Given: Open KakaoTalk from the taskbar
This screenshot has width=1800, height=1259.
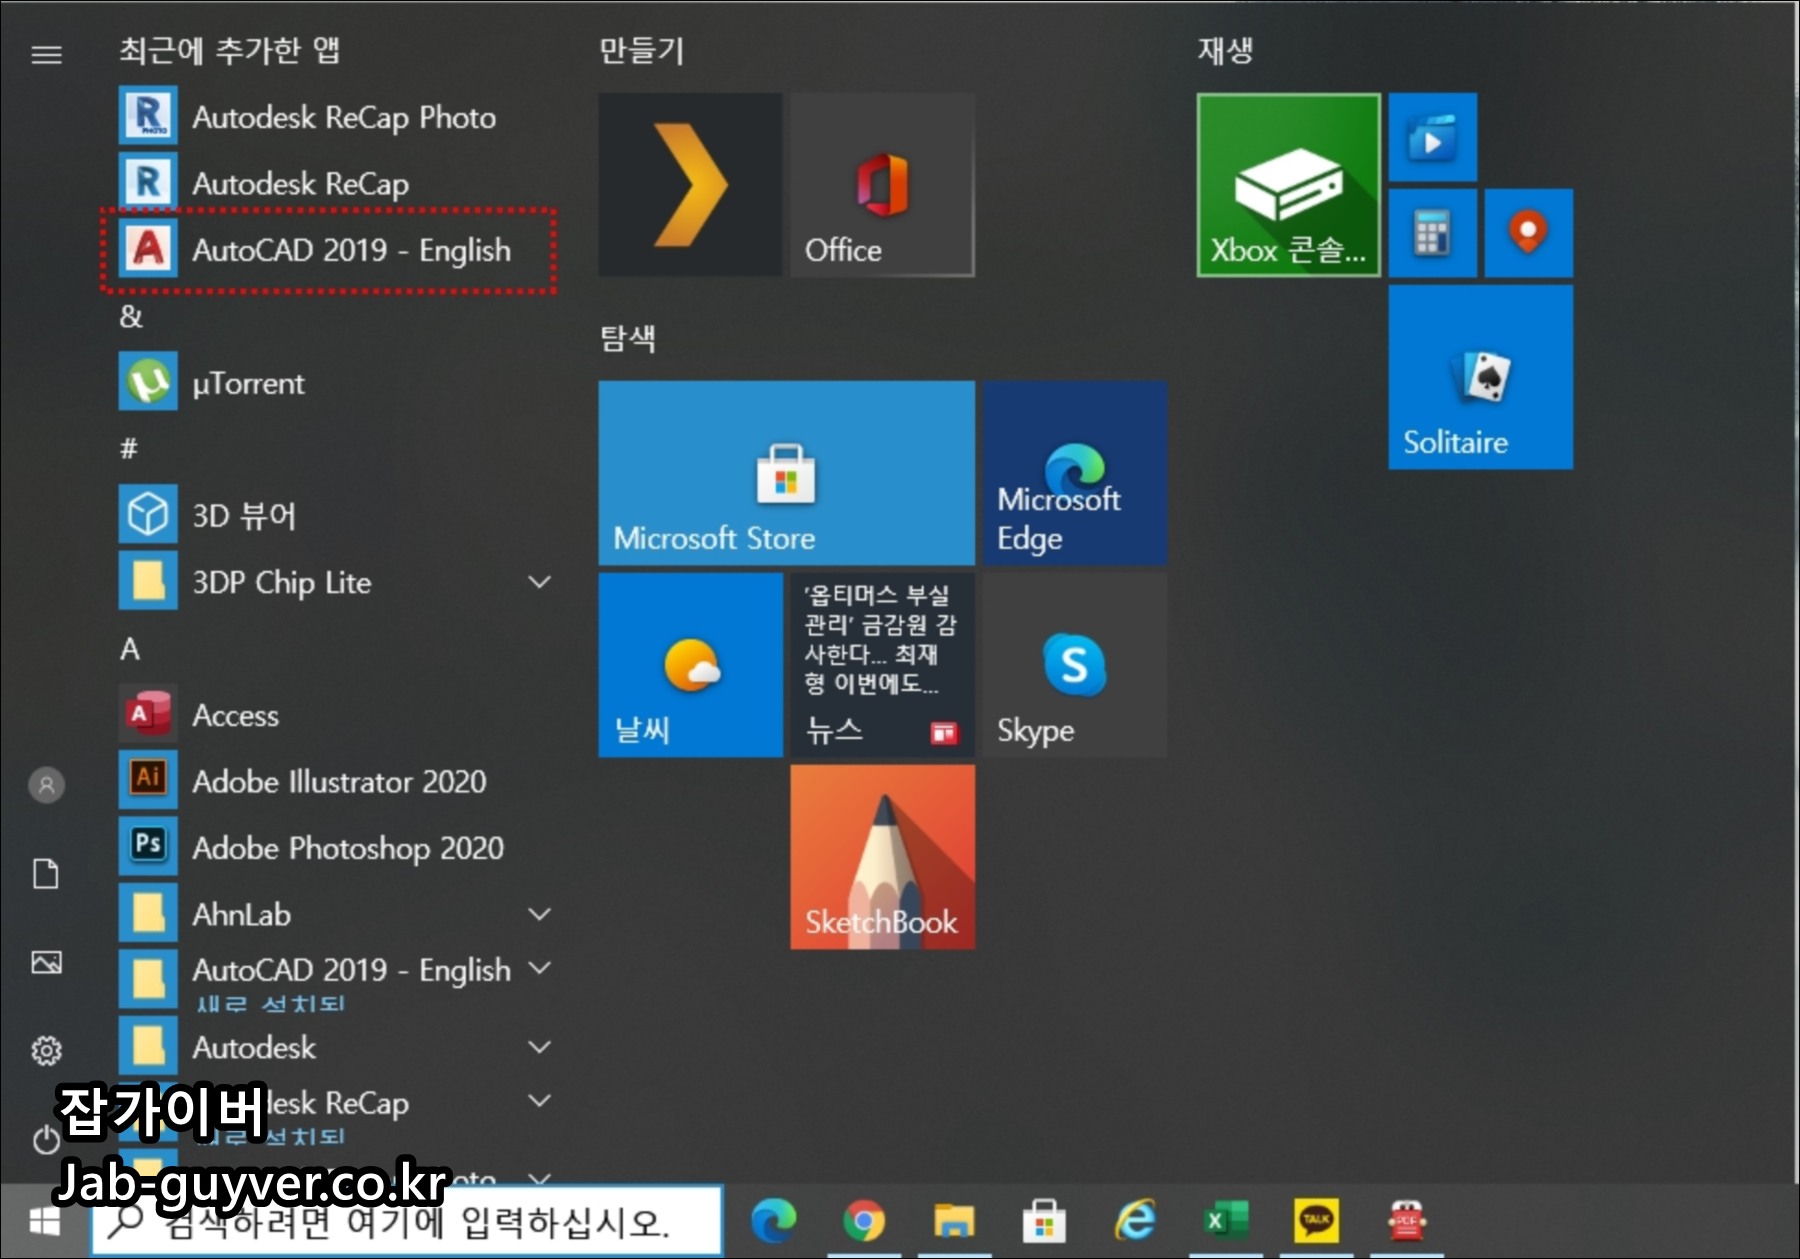Looking at the screenshot, I should point(1316,1220).
